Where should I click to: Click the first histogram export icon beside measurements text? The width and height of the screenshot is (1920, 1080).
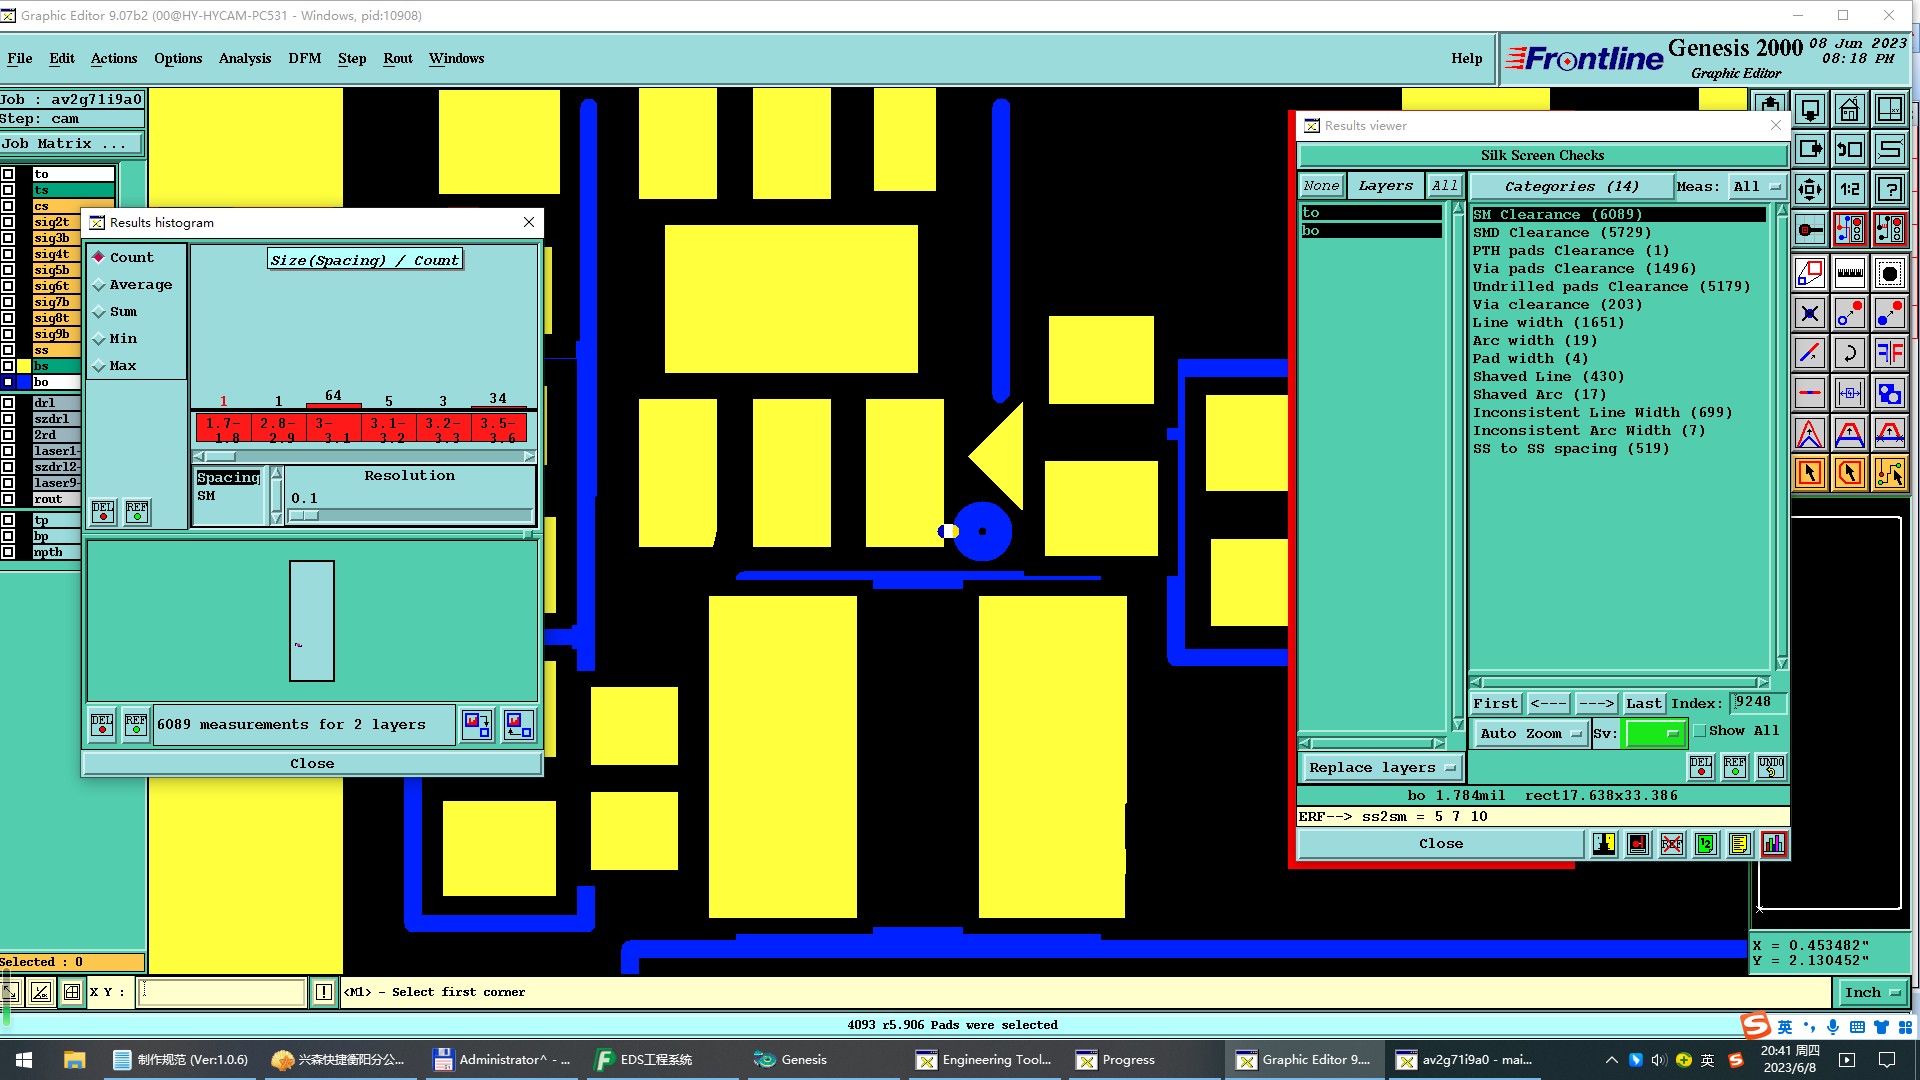pos(477,725)
